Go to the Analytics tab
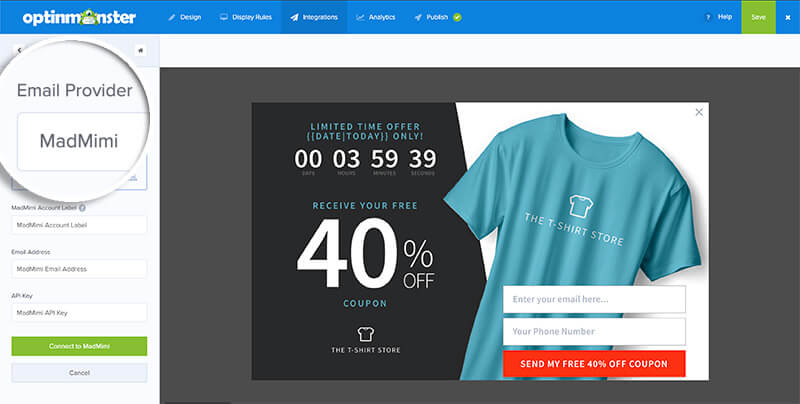The width and height of the screenshot is (800, 404). tap(376, 17)
